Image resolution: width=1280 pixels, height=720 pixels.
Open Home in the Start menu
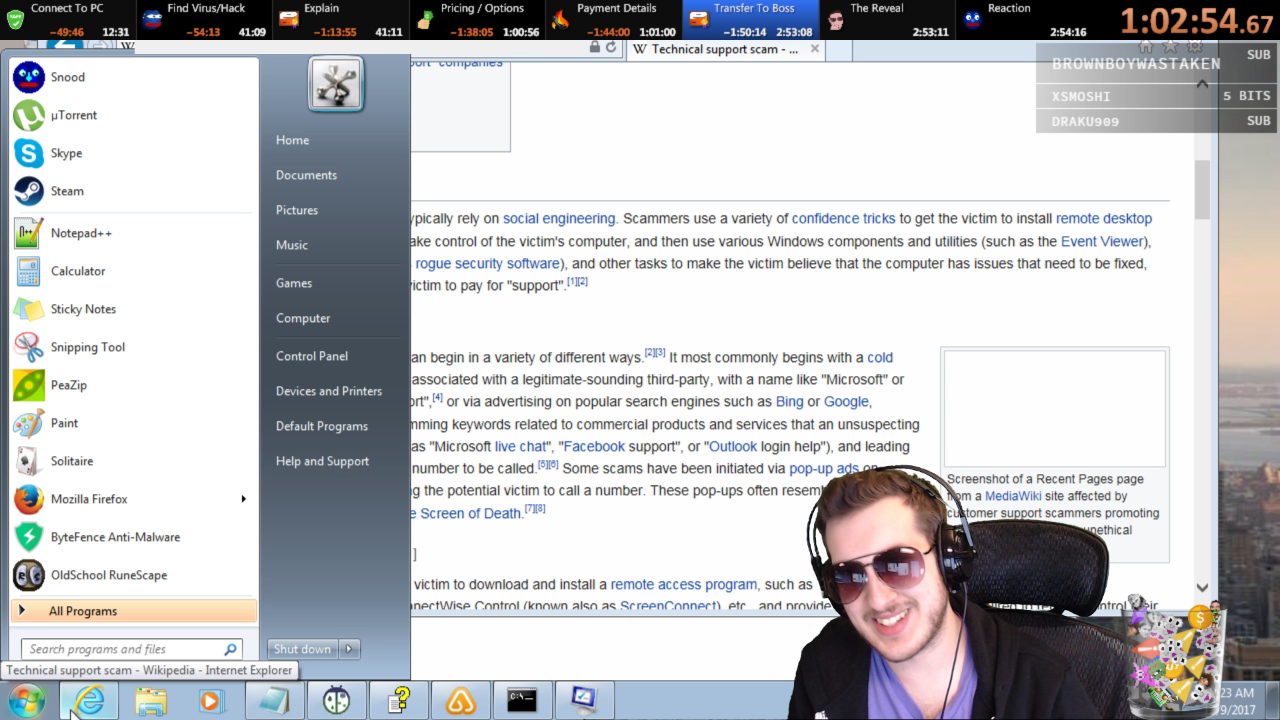click(293, 140)
